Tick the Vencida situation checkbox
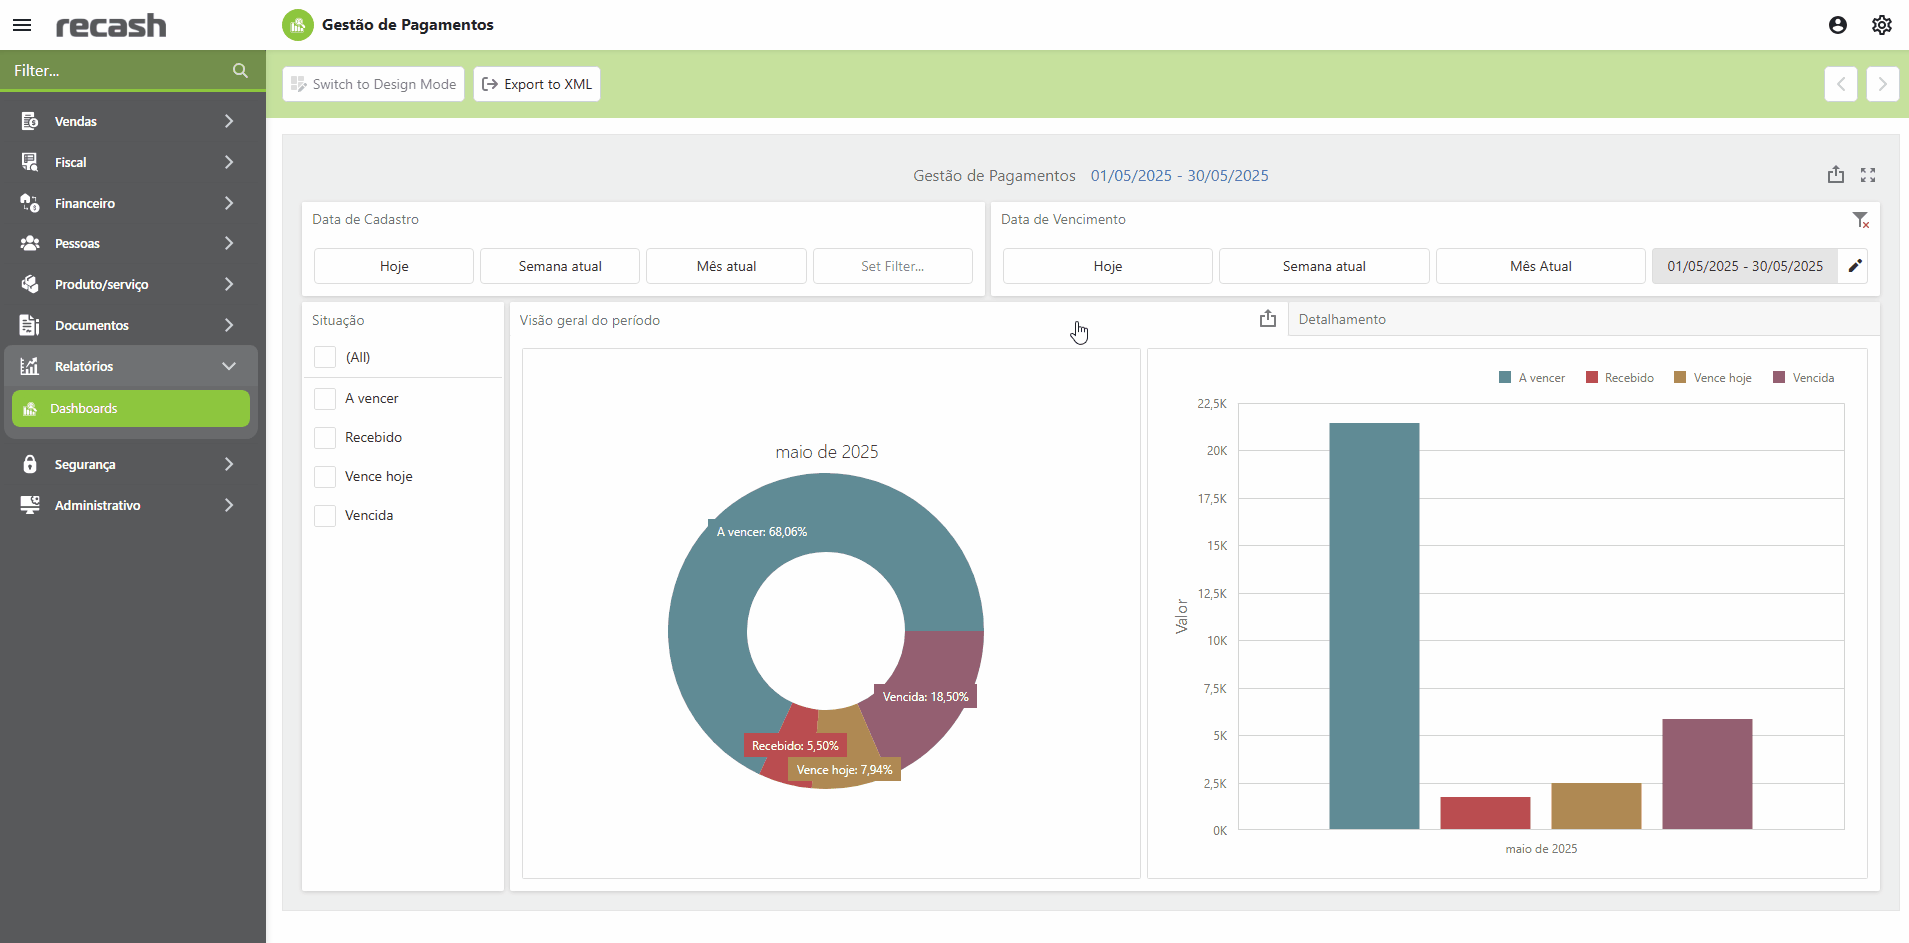 click(325, 516)
